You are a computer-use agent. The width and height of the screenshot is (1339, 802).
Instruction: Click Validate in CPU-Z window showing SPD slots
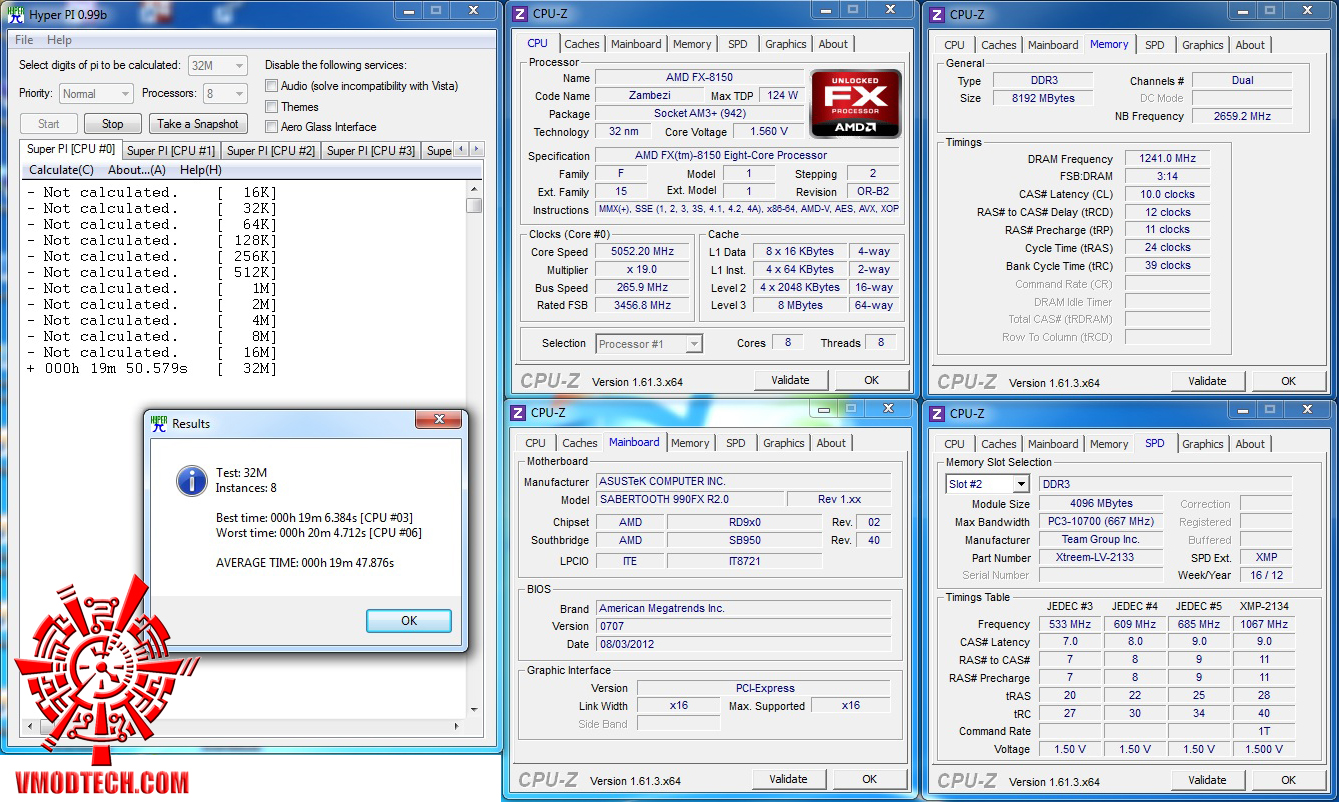tap(1207, 780)
